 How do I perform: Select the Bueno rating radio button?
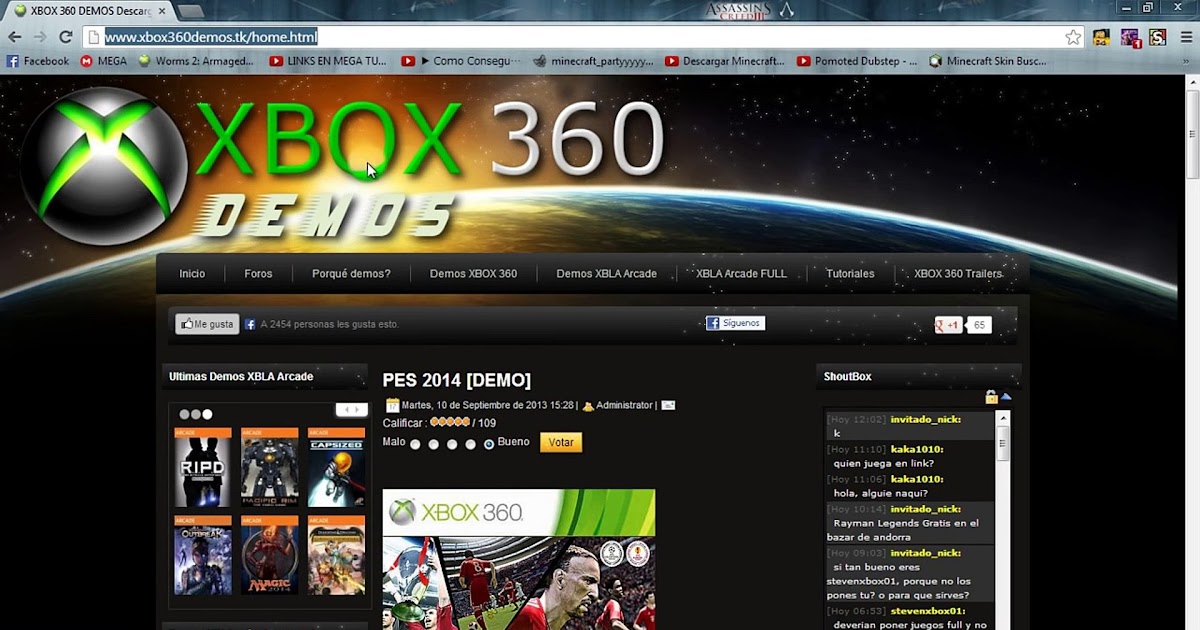(x=489, y=444)
